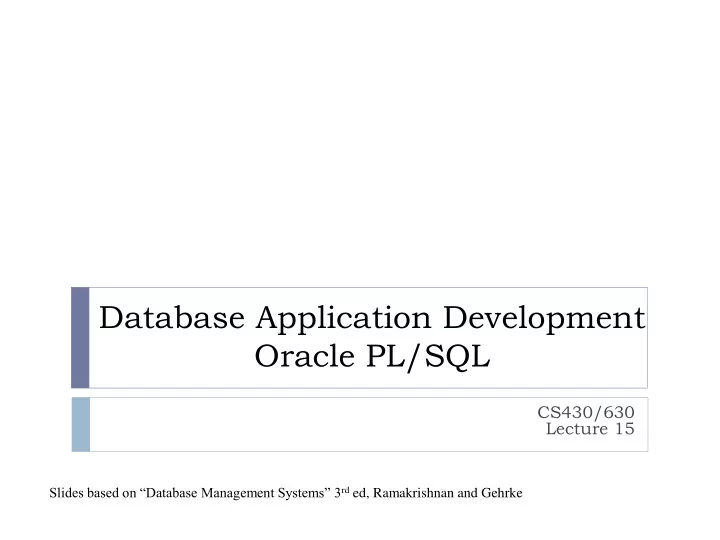Click the subtitle text "Lecture 15"
Screen dimensions: 720x540
coord(590,429)
